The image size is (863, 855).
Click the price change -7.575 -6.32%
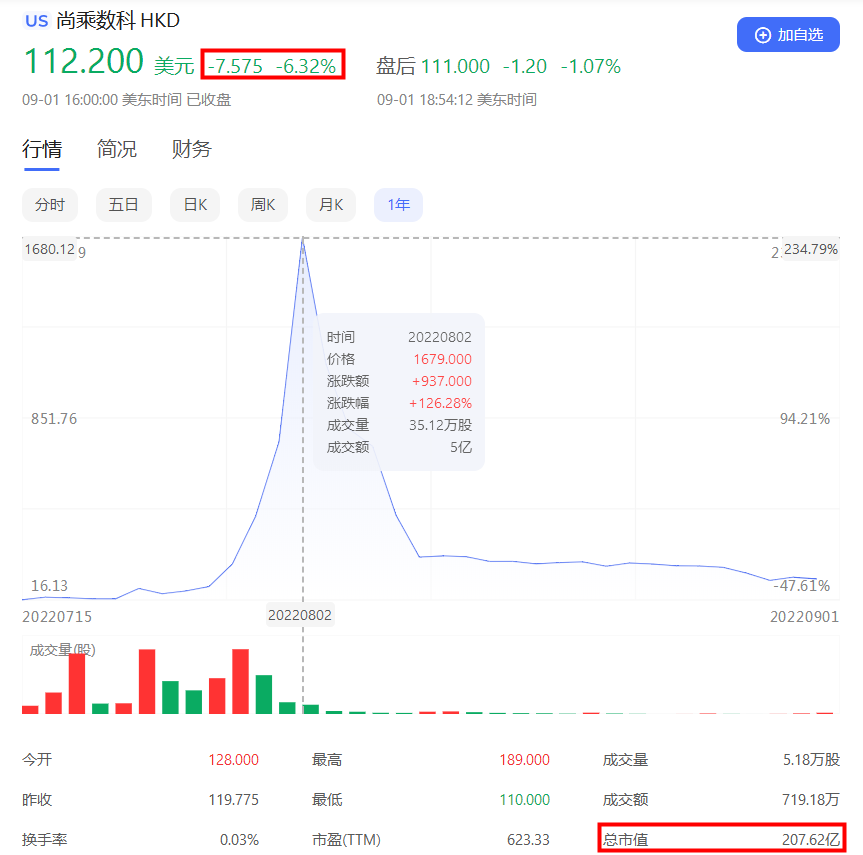click(x=272, y=66)
